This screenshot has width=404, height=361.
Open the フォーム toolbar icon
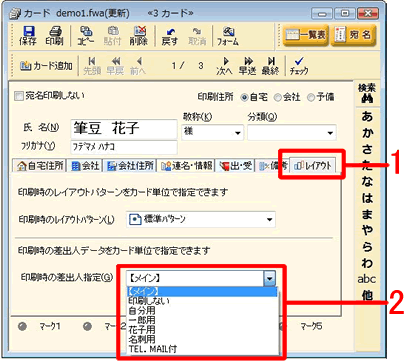pos(228,36)
